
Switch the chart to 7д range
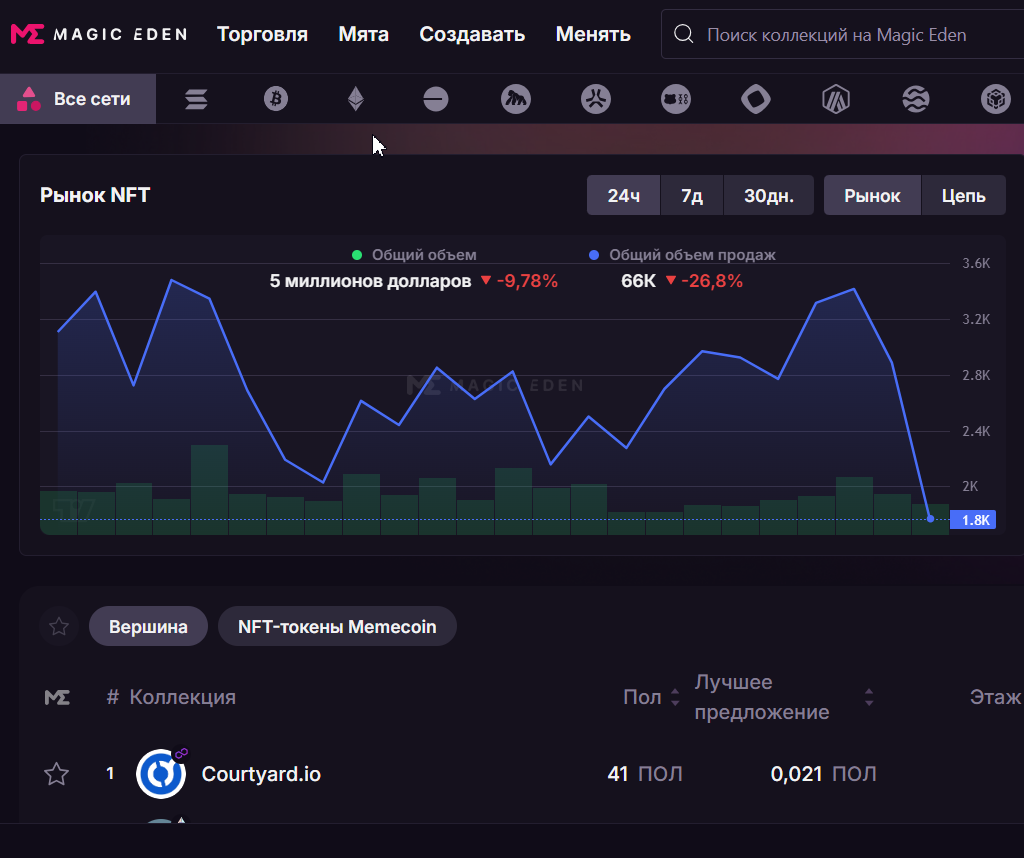tap(692, 195)
